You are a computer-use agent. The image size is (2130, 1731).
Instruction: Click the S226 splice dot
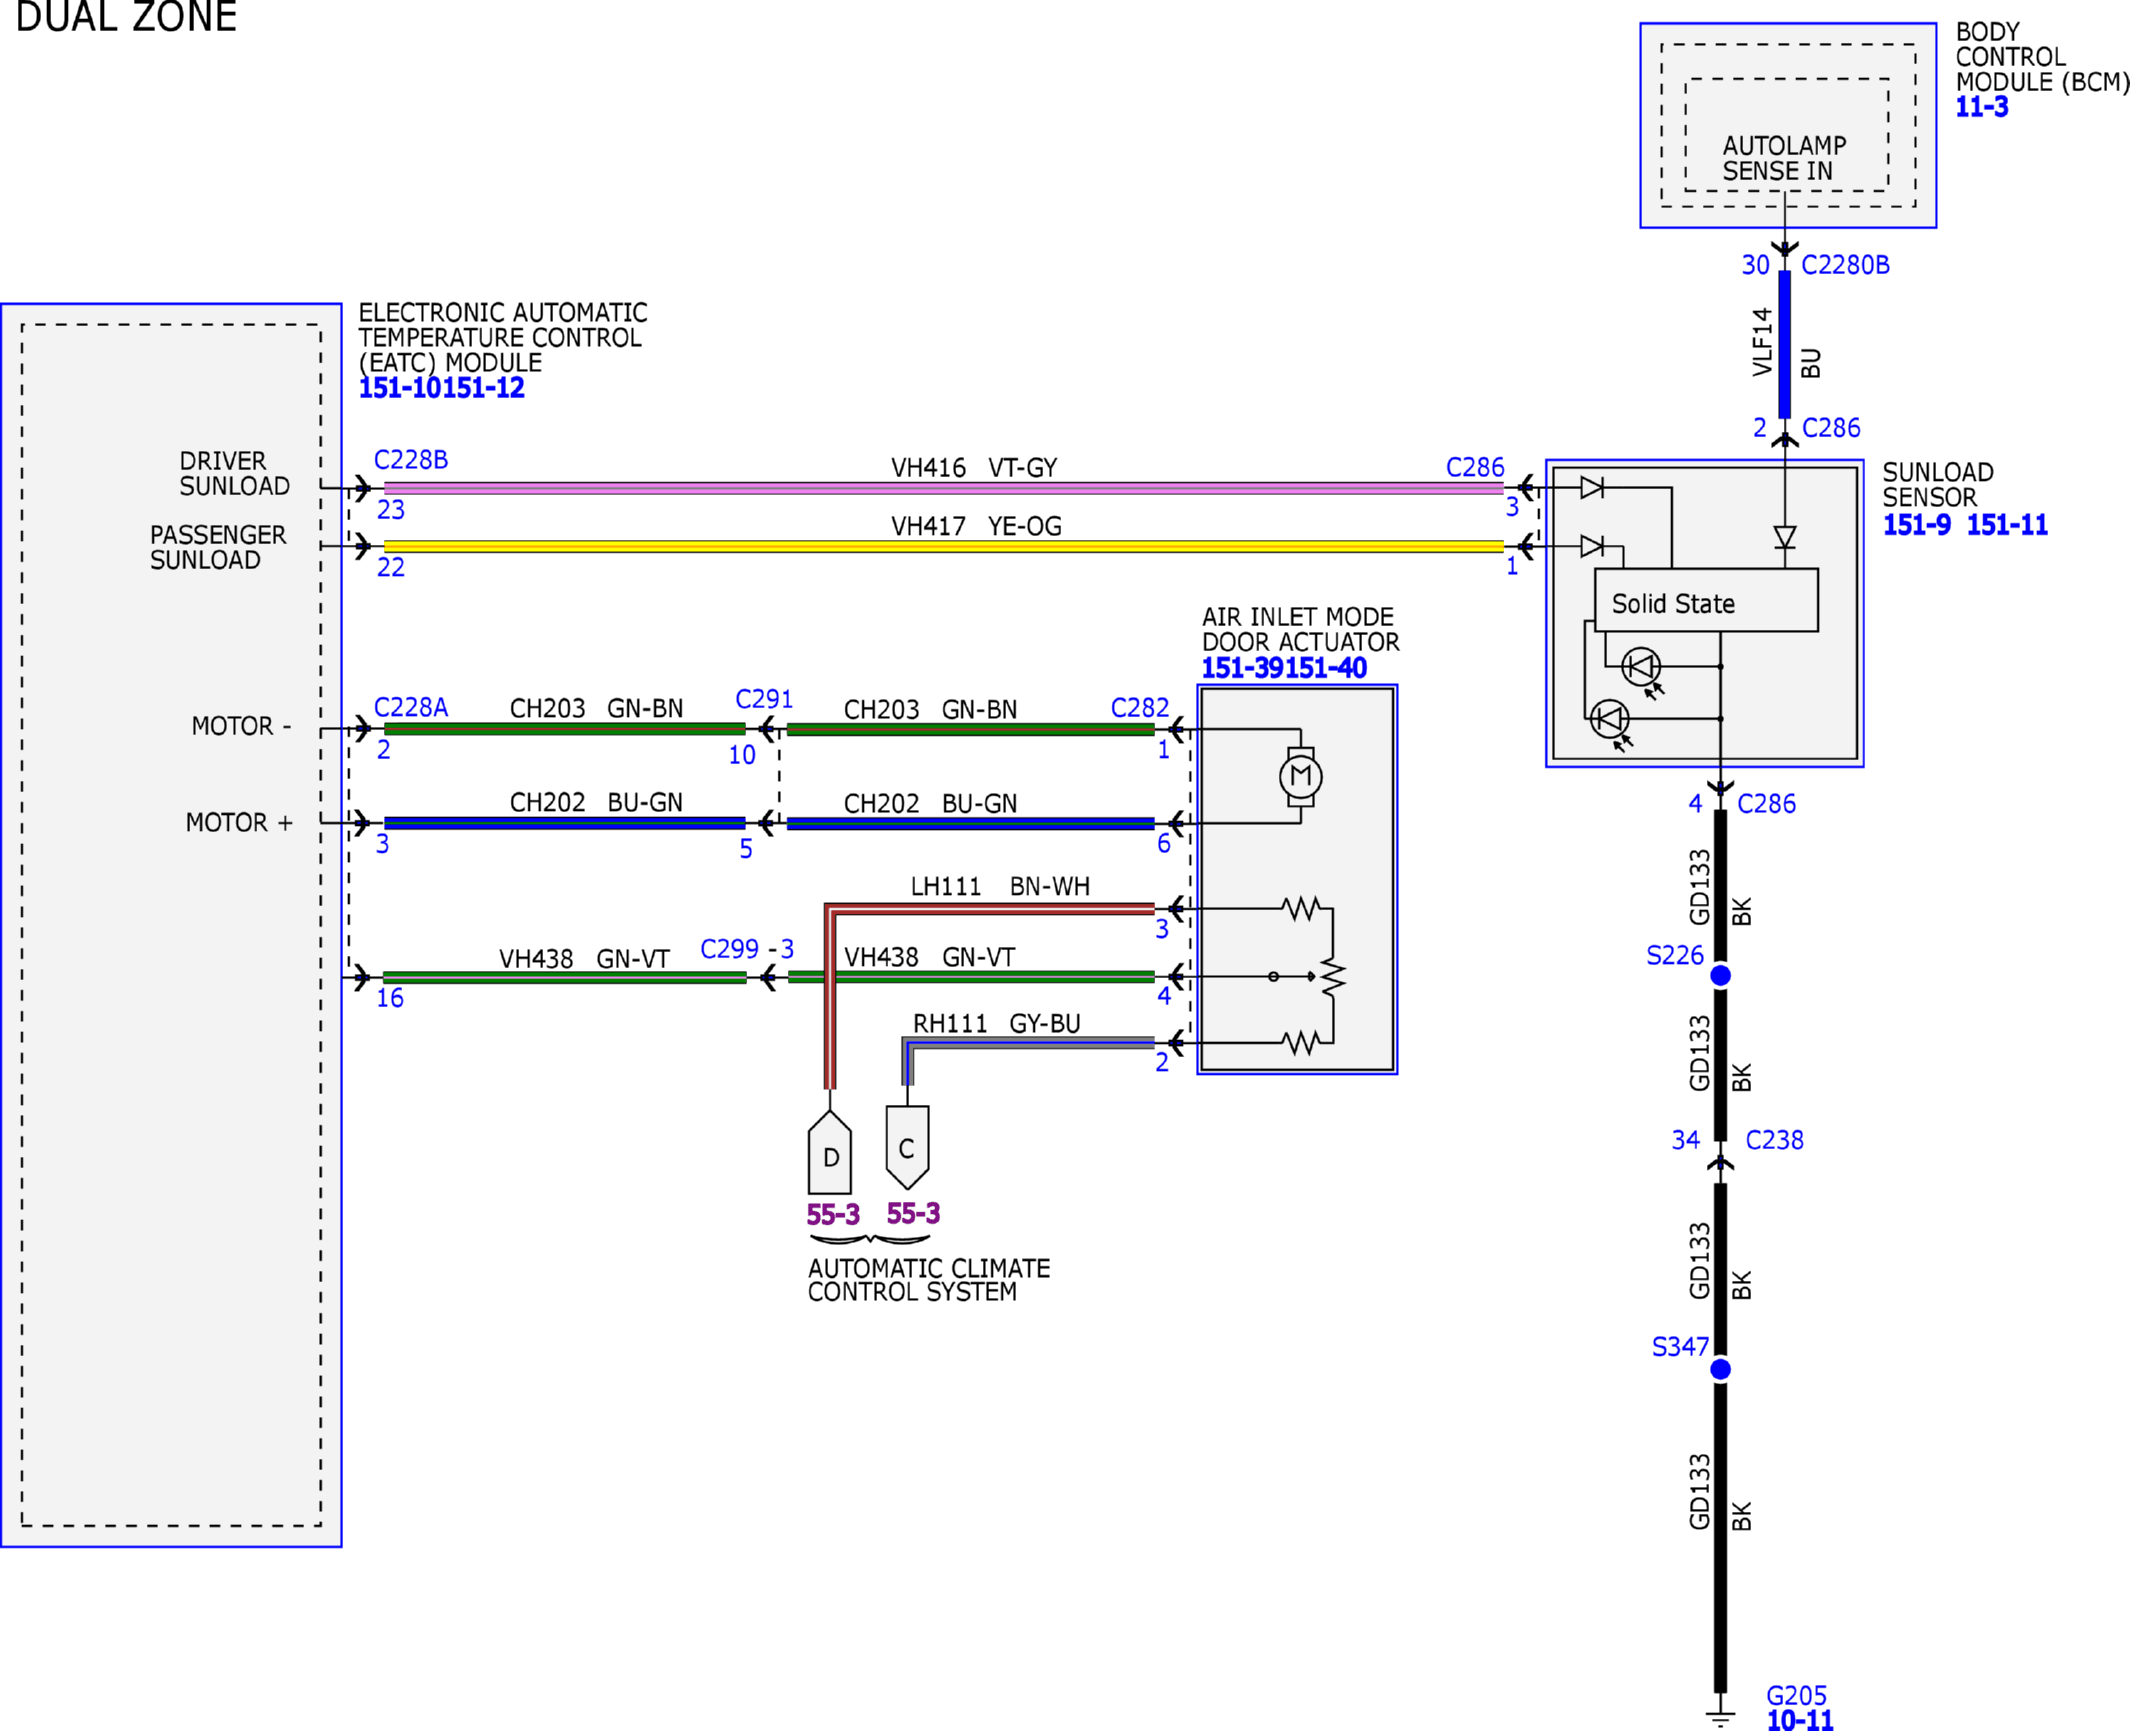[1720, 975]
